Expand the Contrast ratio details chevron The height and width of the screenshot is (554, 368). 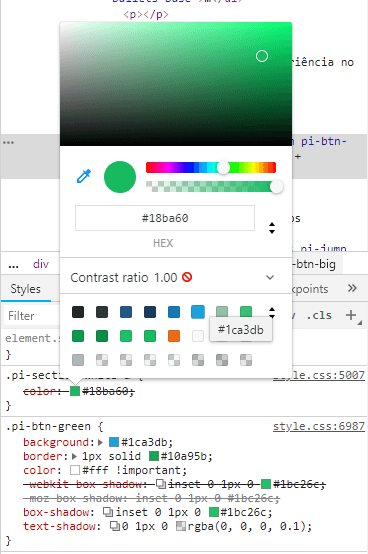(270, 277)
